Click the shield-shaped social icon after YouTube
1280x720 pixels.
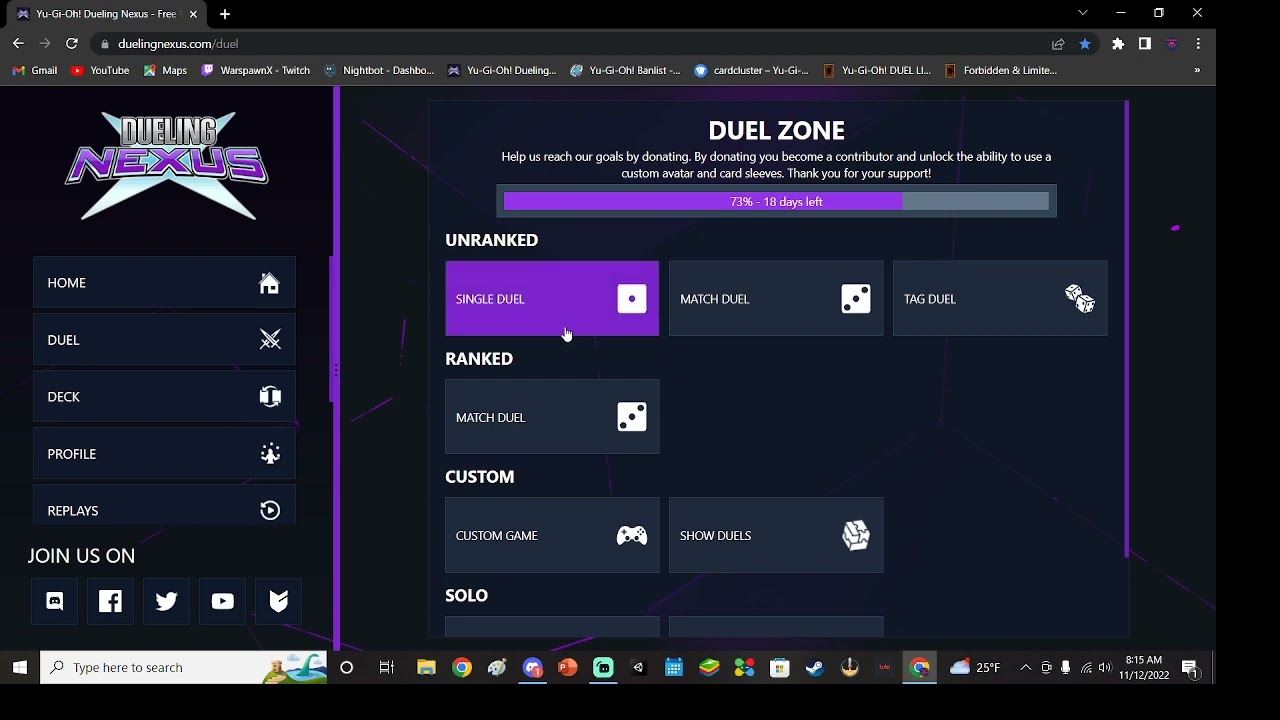pos(279,601)
